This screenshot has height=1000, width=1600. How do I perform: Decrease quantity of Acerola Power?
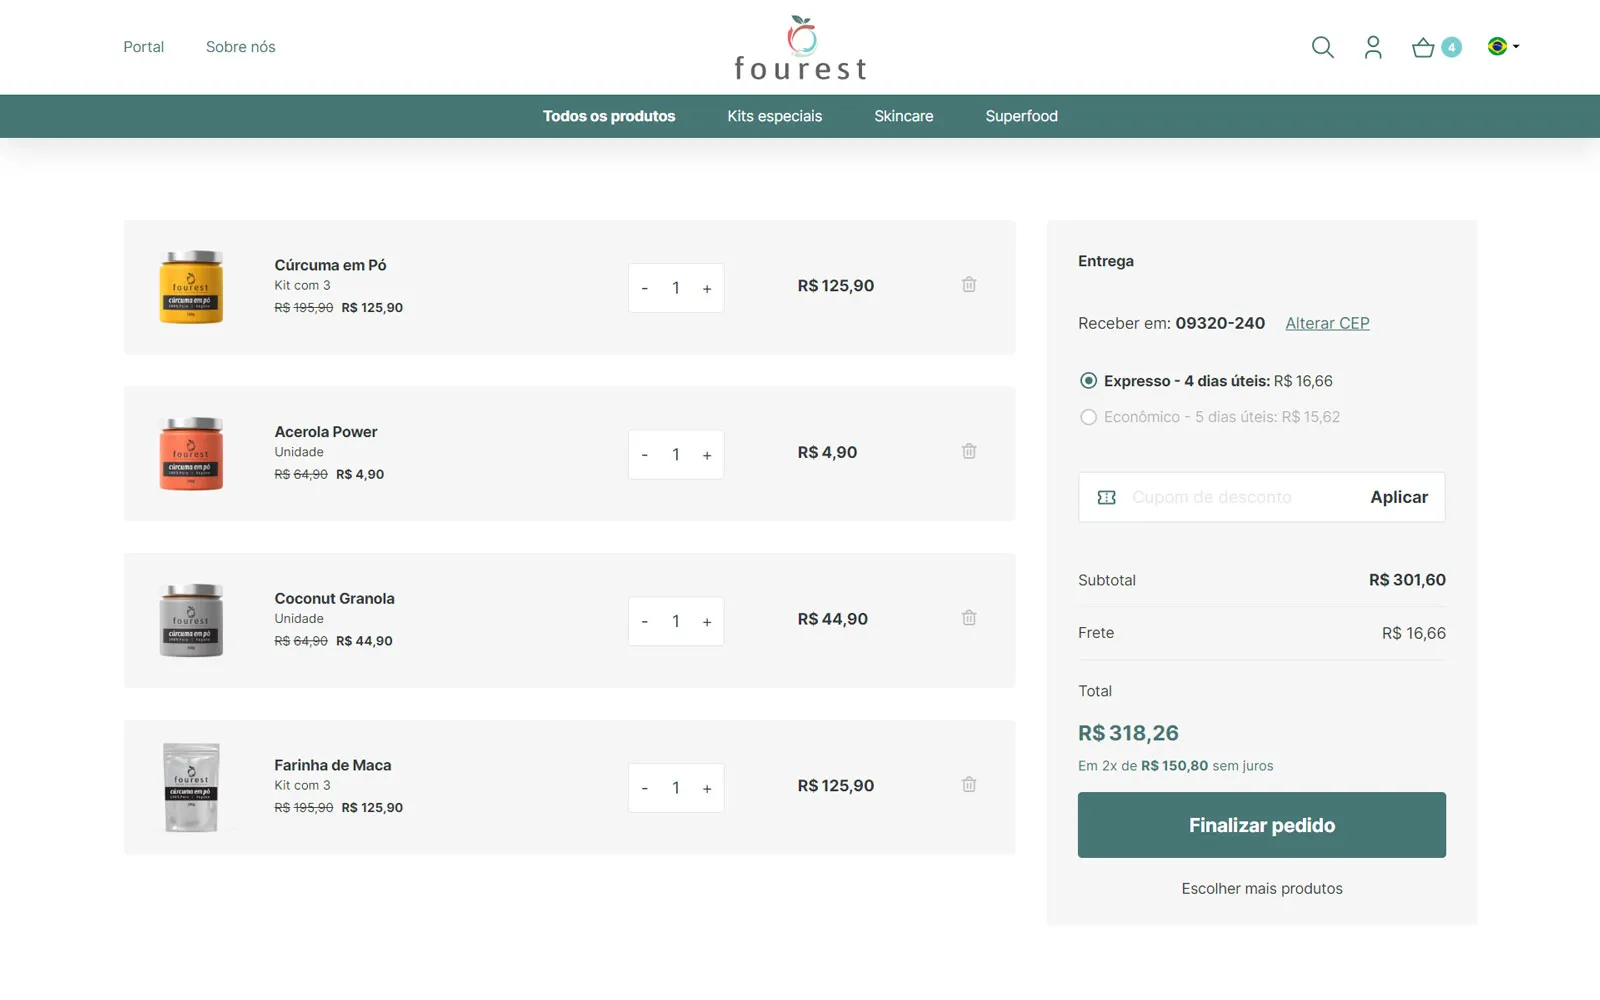pos(645,455)
